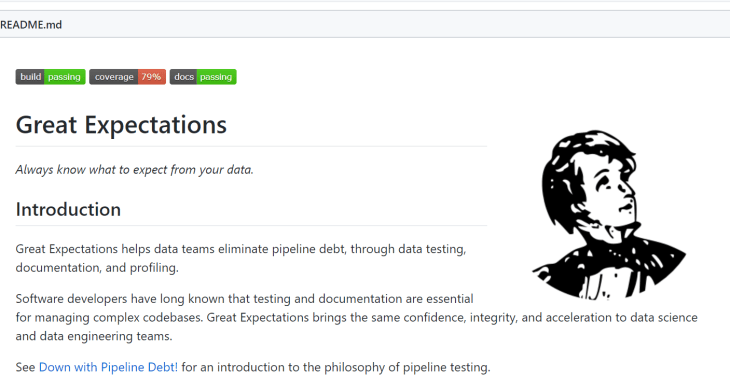Click the gray build label
The image size is (730, 389).
point(30,77)
